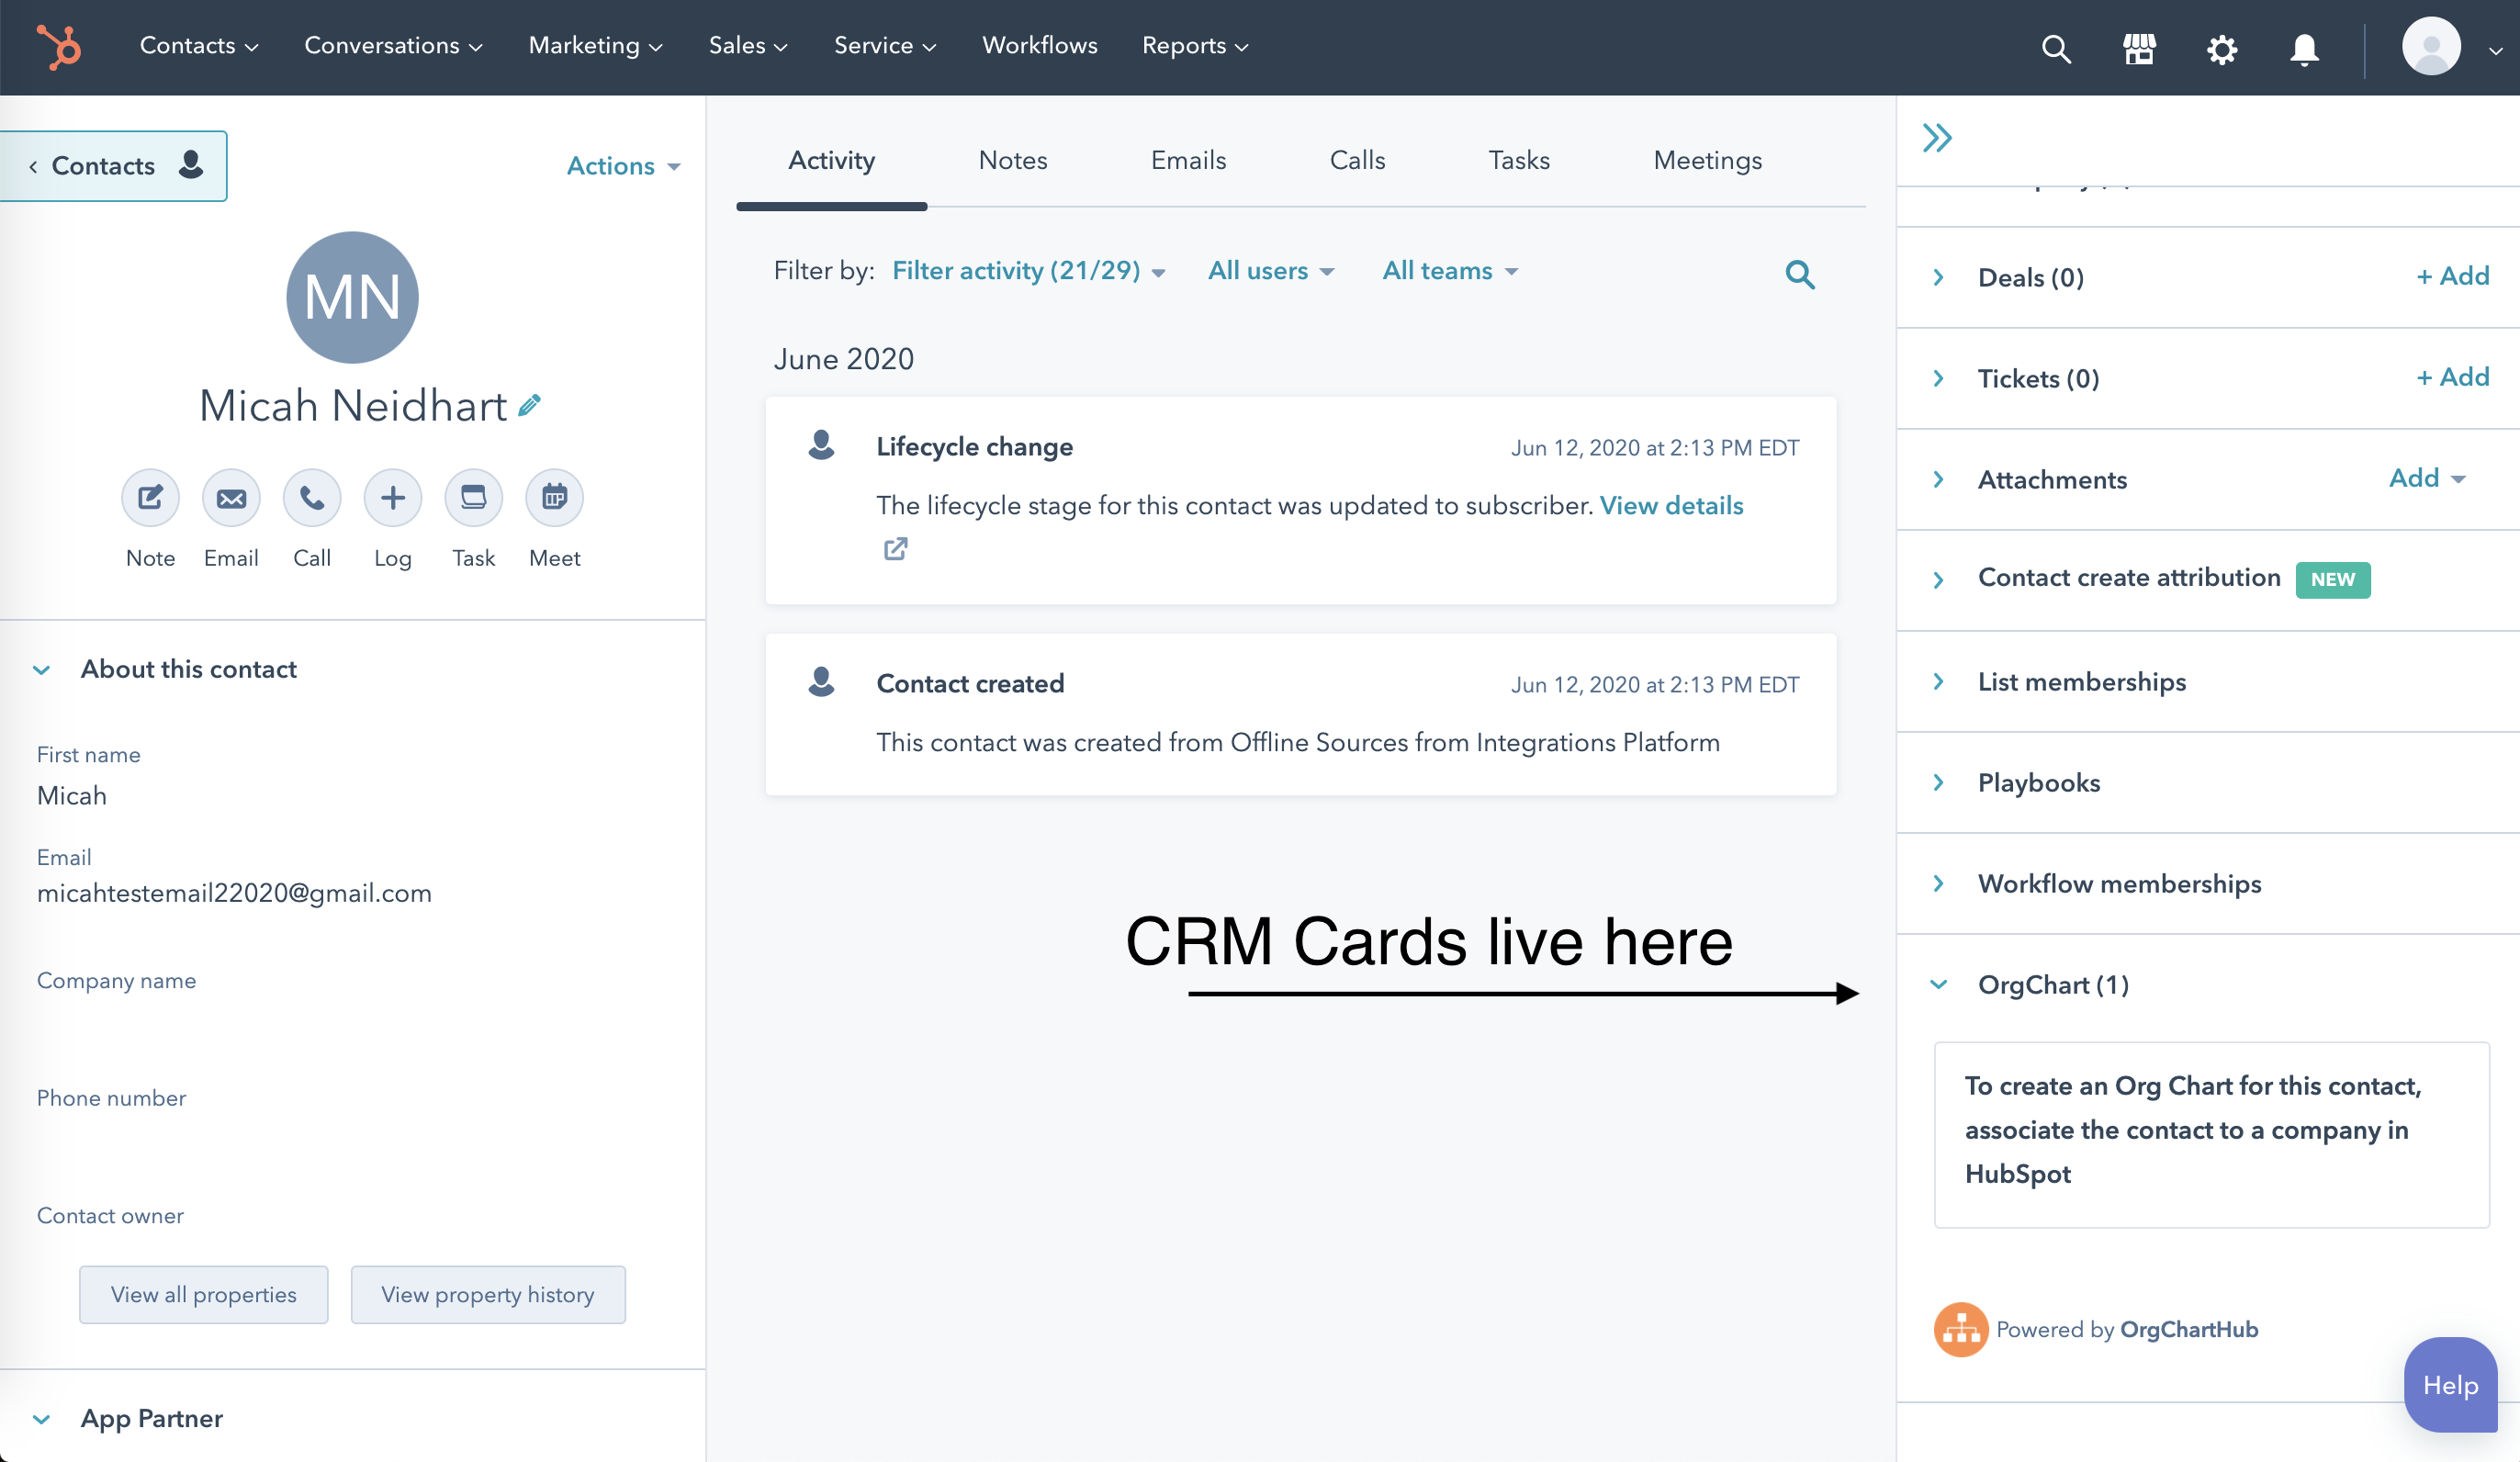Schedule a meeting with the Meet icon
Image resolution: width=2520 pixels, height=1462 pixels.
(554, 497)
